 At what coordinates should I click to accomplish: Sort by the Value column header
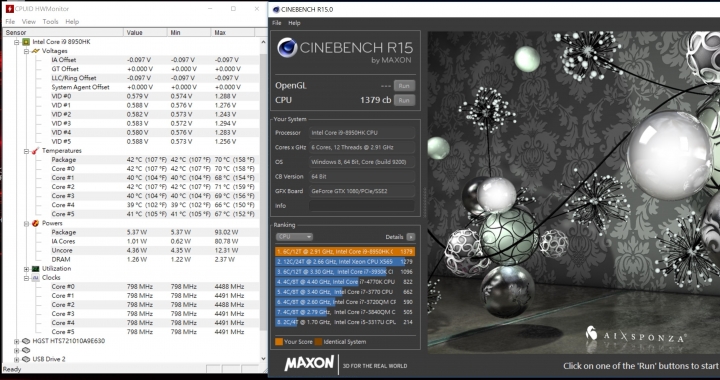tap(145, 33)
